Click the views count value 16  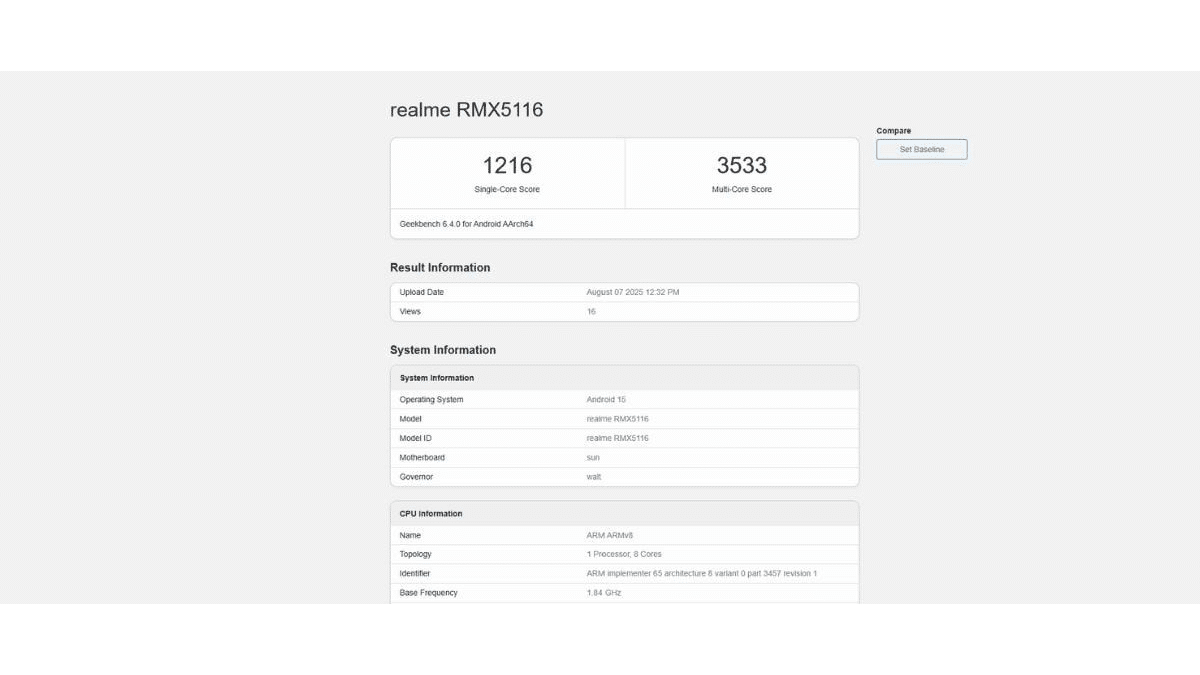[x=591, y=311]
